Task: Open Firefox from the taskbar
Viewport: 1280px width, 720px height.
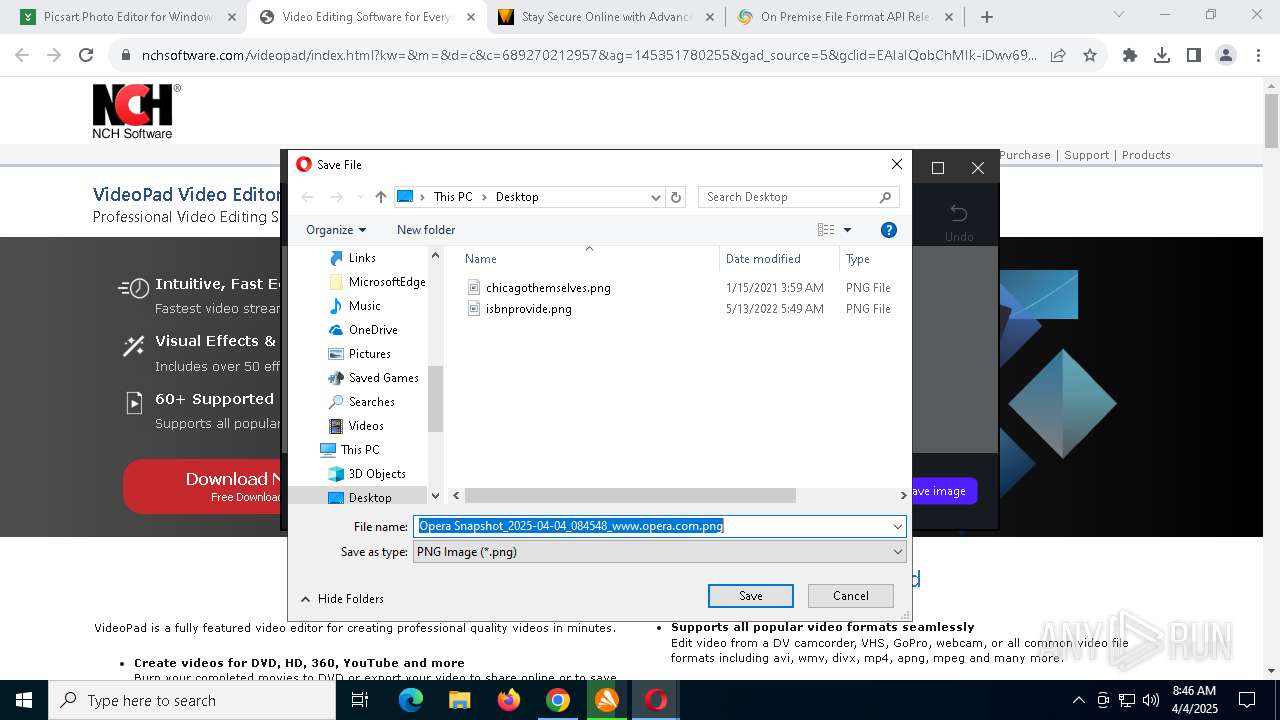Action: coord(509,700)
